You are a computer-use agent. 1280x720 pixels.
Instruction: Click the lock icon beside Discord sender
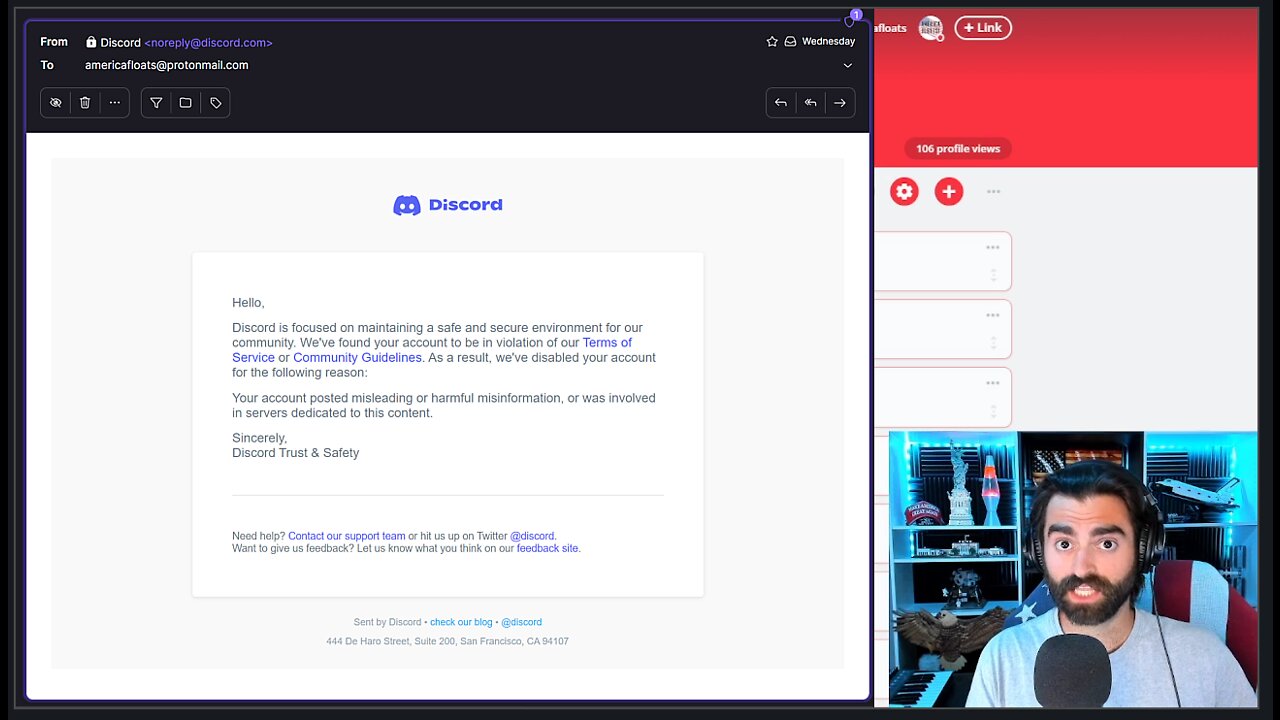point(91,42)
